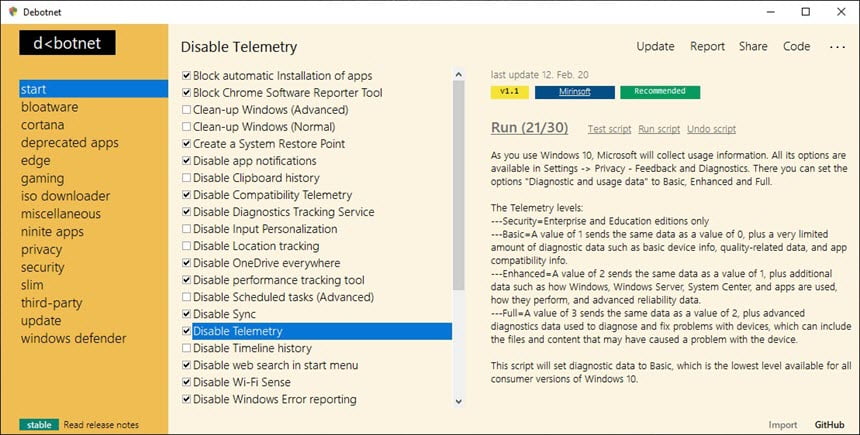Check Disable Timeline history
The width and height of the screenshot is (860, 435).
coord(186,348)
